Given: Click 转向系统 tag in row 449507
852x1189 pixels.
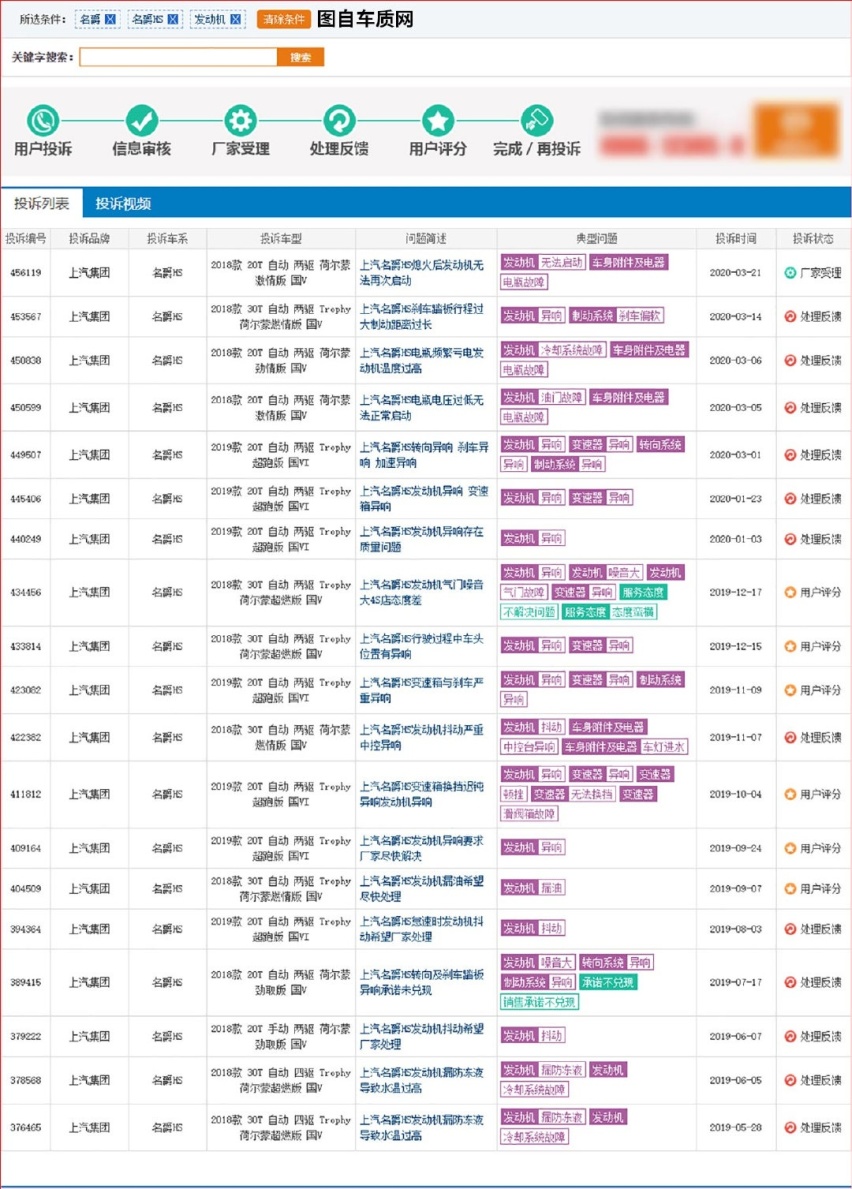Looking at the screenshot, I should [x=660, y=444].
